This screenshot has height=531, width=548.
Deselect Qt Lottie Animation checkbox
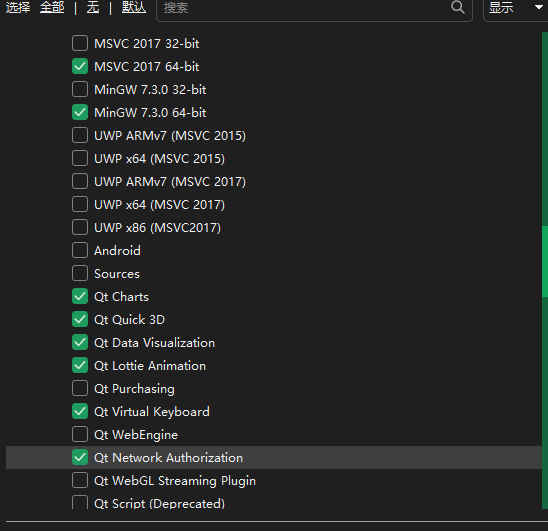[x=80, y=366]
